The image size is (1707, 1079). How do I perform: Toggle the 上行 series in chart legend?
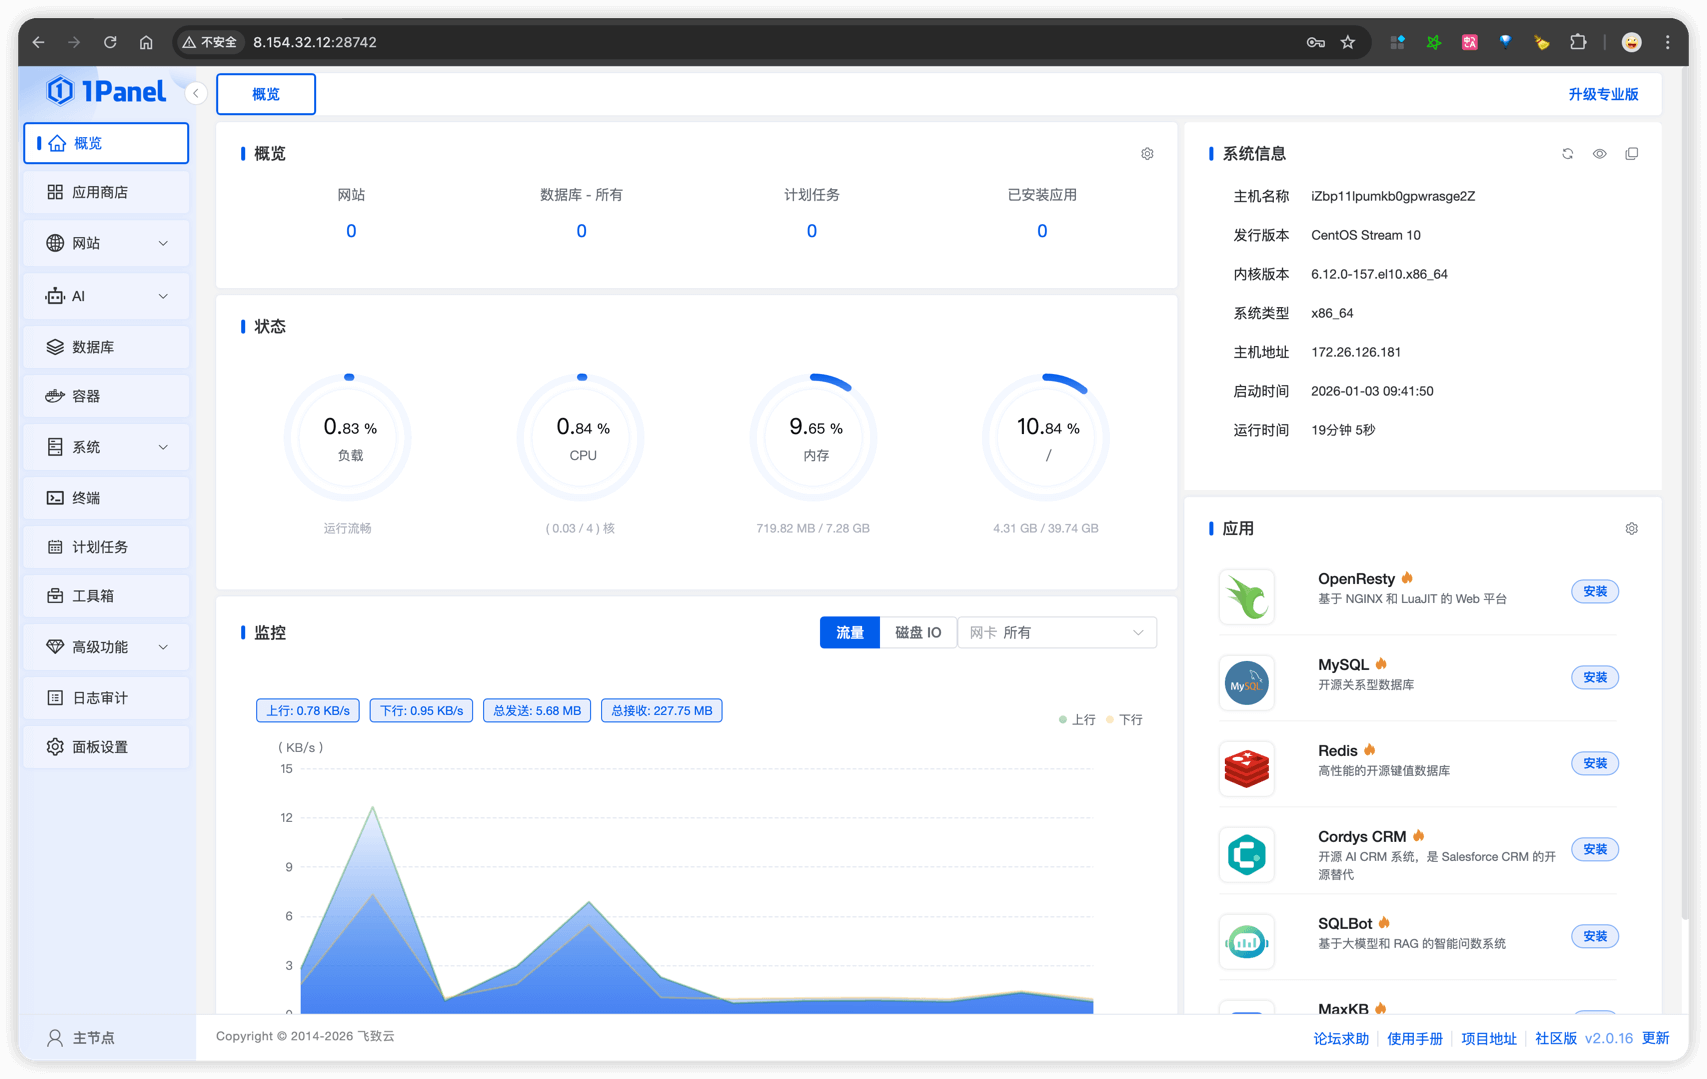point(1077,720)
